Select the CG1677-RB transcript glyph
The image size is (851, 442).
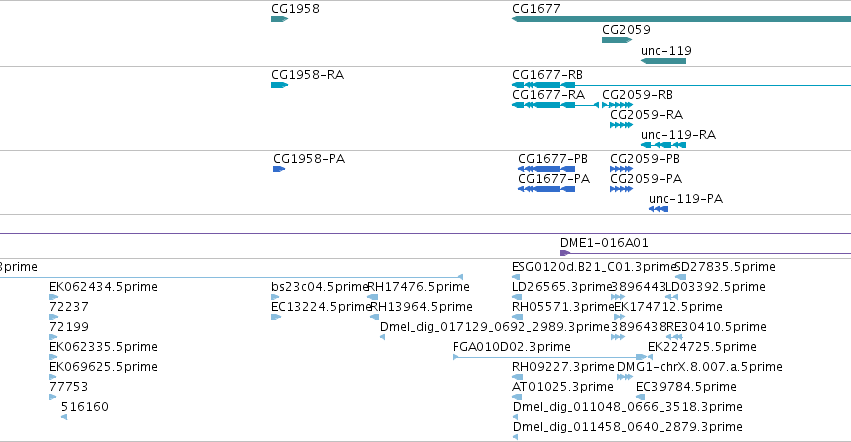tap(681, 85)
